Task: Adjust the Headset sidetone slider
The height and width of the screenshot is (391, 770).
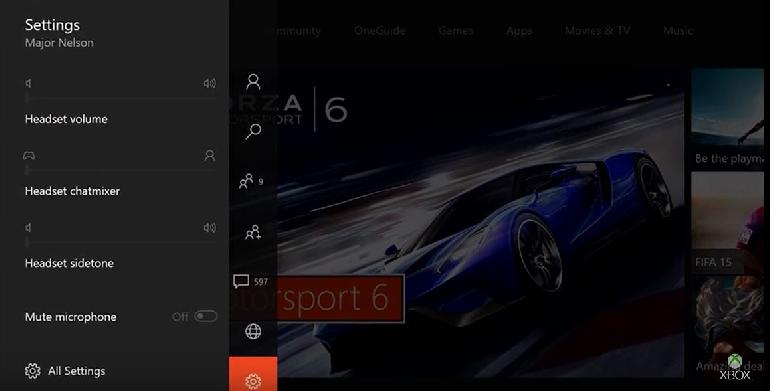Action: (121, 243)
